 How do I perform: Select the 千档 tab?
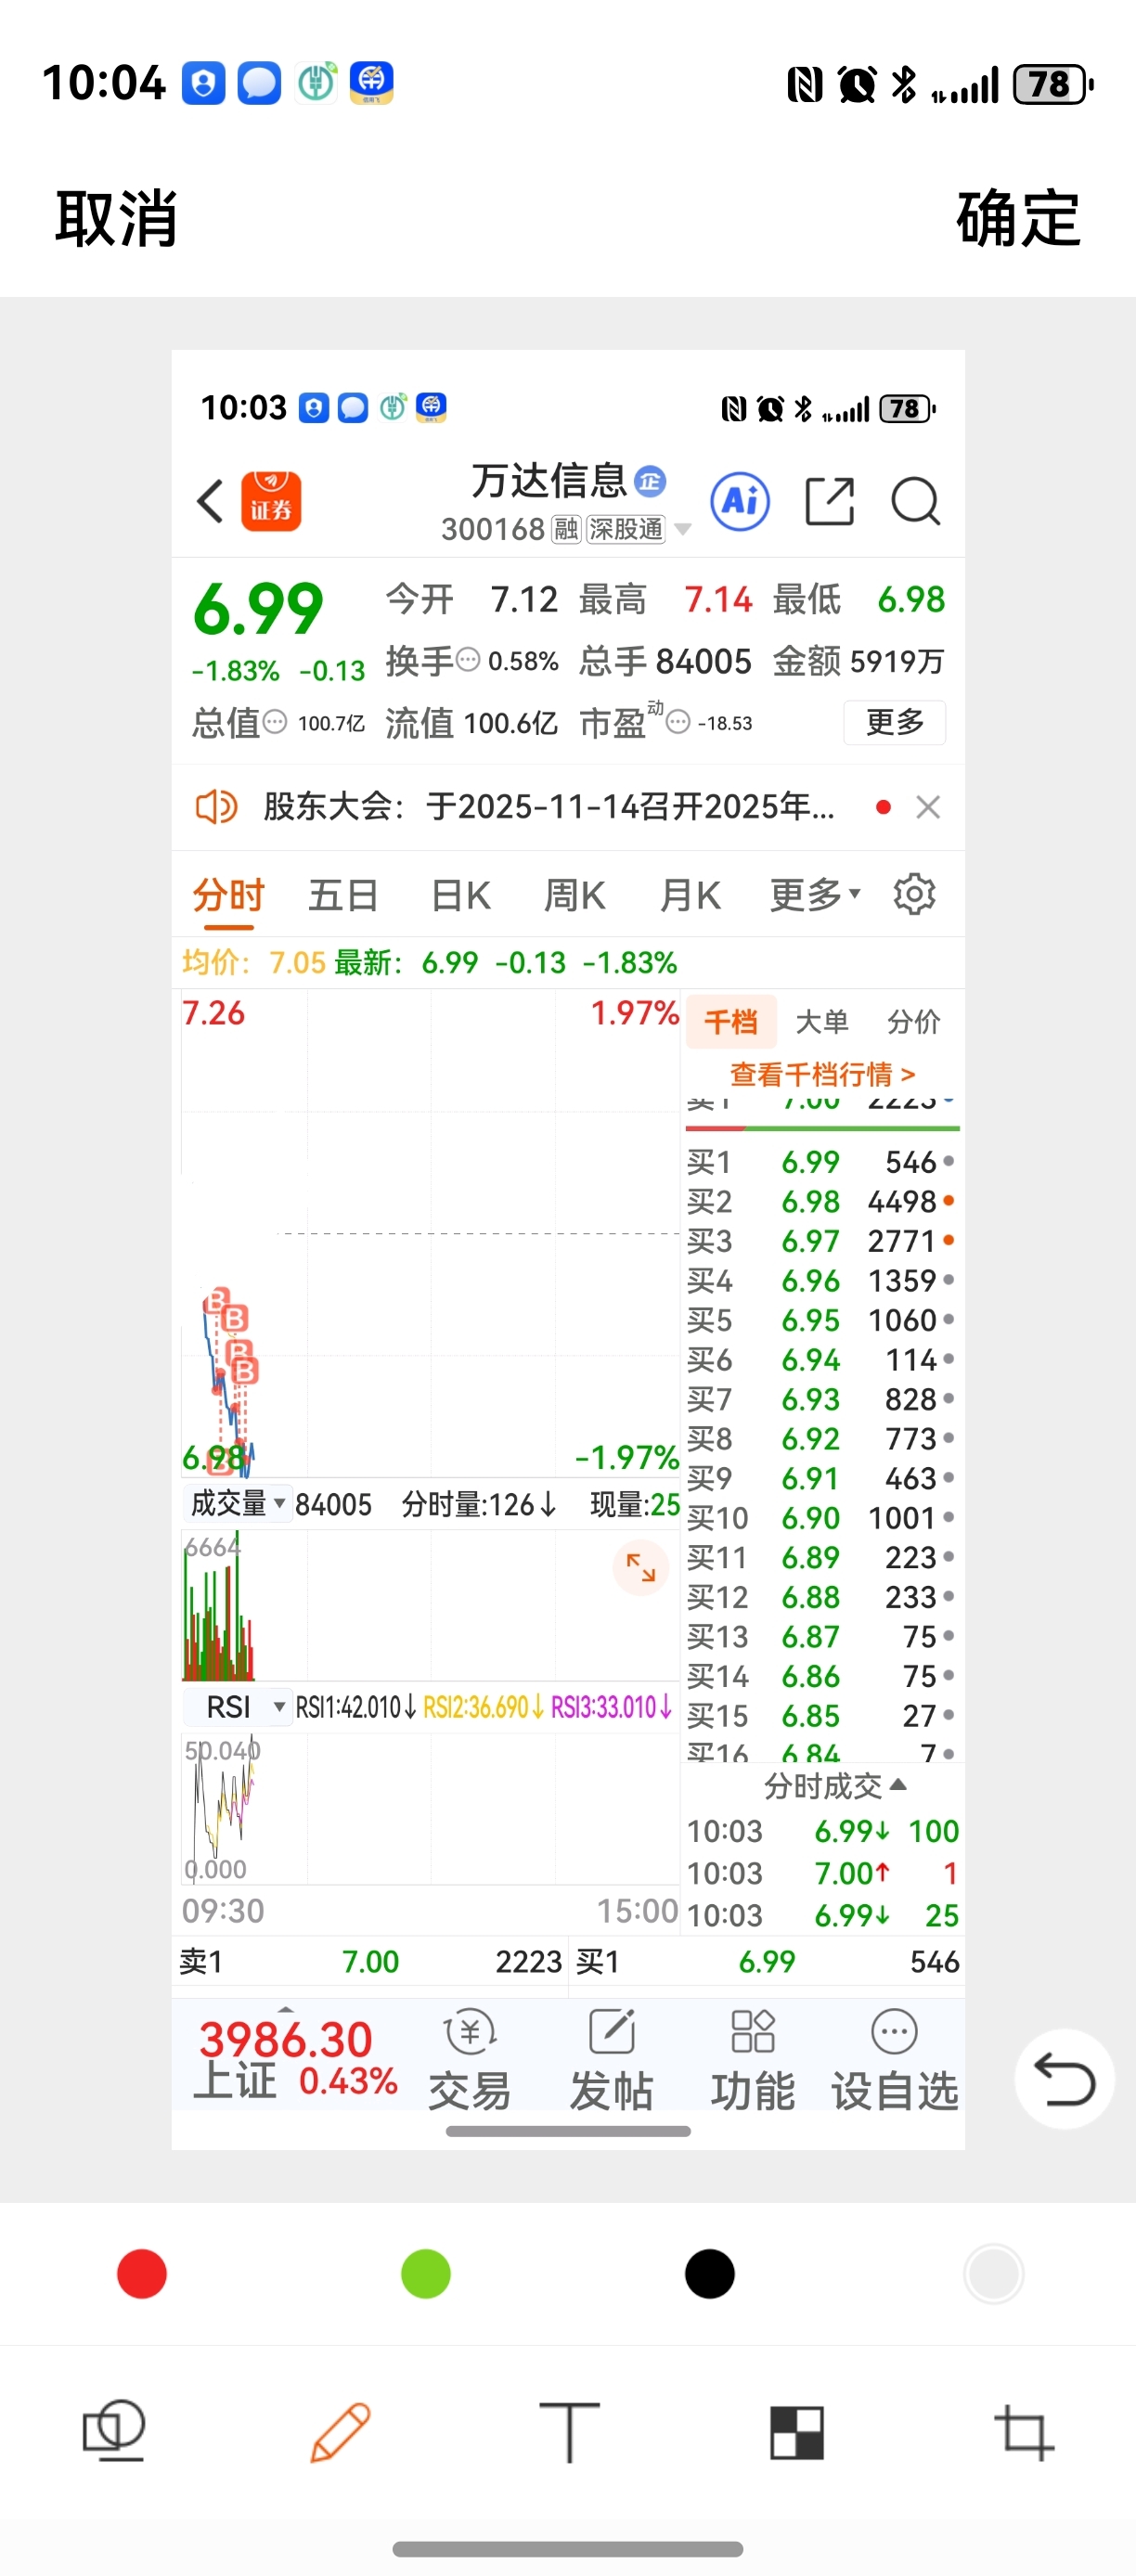(x=731, y=1022)
